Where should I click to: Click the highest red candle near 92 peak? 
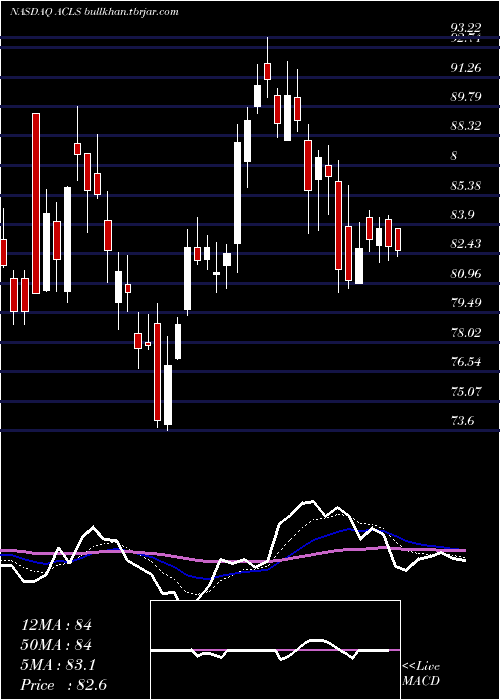(x=267, y=71)
